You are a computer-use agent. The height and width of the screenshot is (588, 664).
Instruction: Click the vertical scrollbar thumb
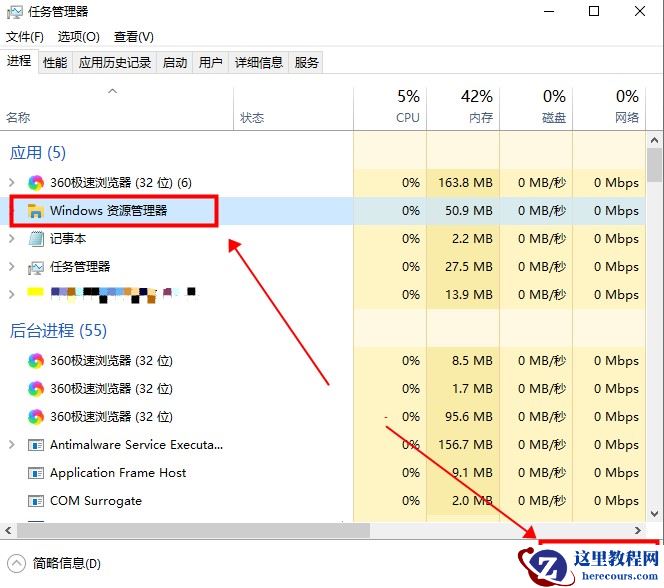[x=654, y=164]
